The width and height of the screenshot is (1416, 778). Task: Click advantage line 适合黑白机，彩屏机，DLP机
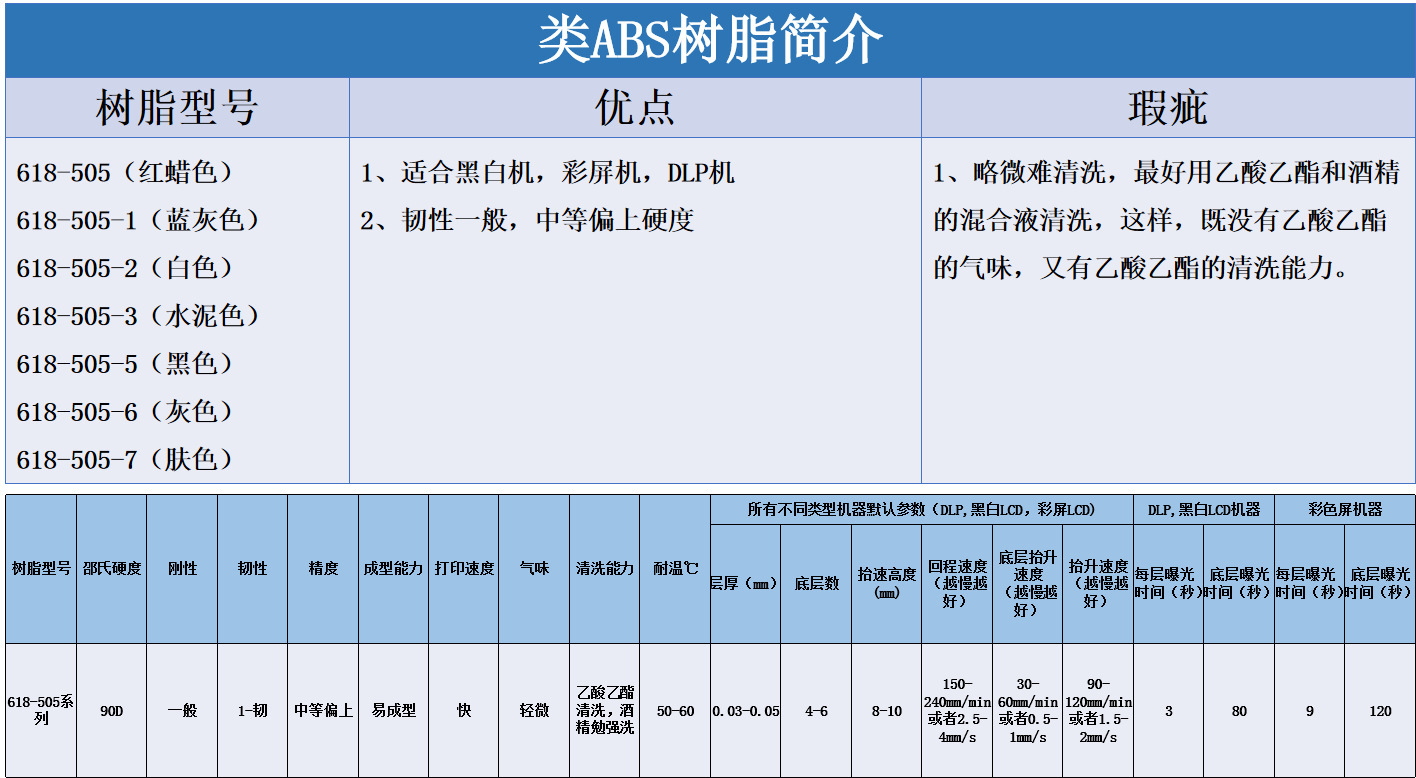pos(548,172)
